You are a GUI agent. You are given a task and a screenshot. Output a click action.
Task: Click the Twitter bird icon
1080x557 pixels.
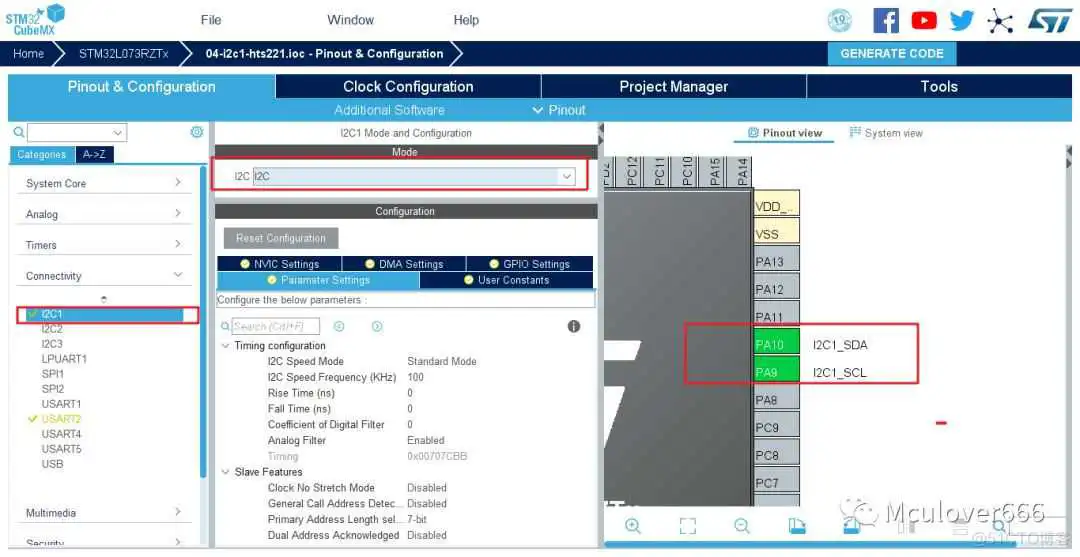[962, 20]
